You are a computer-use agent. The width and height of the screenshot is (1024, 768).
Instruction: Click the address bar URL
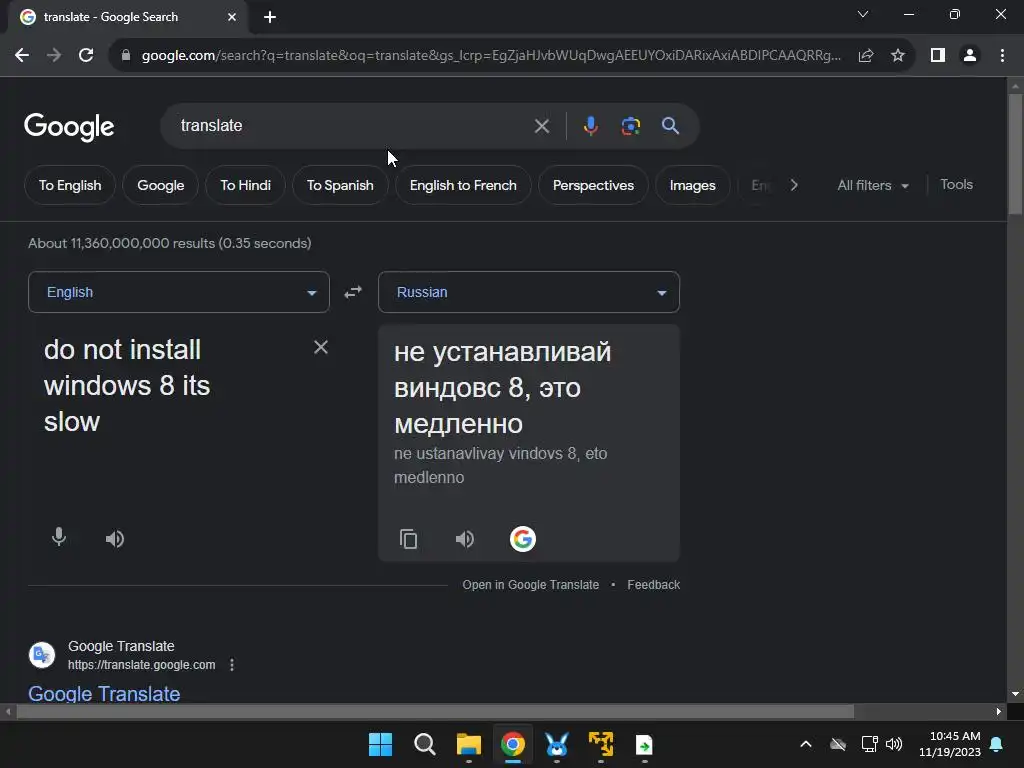tap(491, 56)
